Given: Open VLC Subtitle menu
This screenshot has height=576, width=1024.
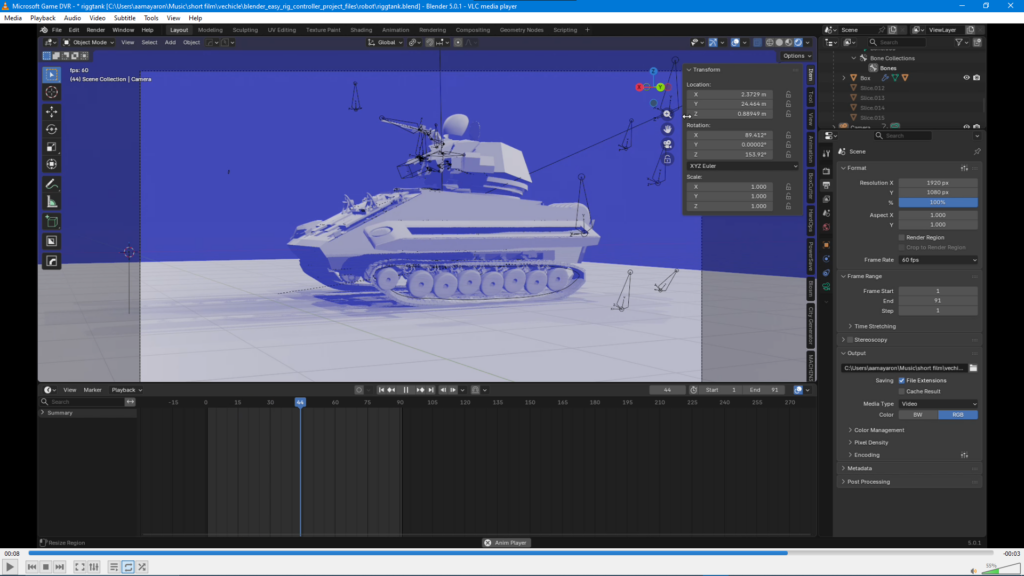Looking at the screenshot, I should pyautogui.click(x=124, y=18).
